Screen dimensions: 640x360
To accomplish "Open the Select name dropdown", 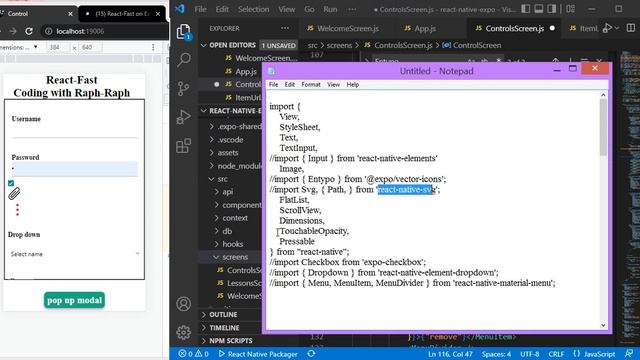I will [x=74, y=254].
